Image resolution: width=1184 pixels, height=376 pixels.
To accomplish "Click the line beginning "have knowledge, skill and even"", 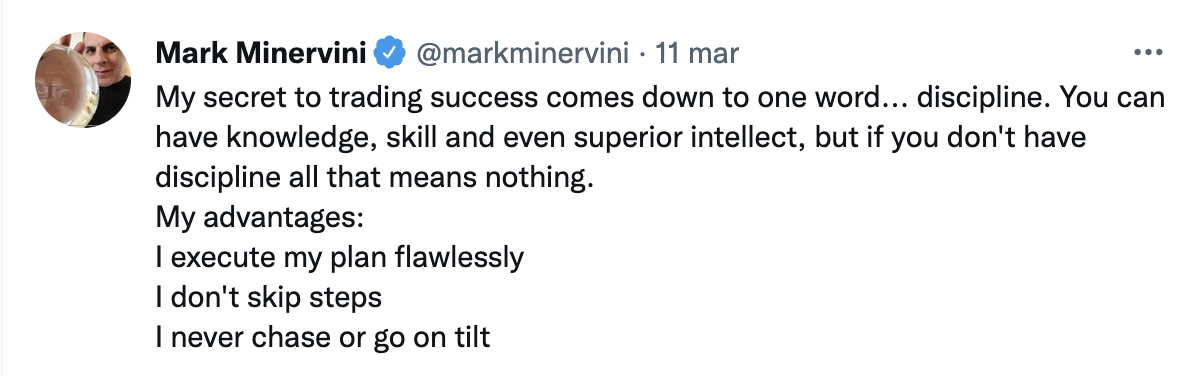I will click(621, 137).
